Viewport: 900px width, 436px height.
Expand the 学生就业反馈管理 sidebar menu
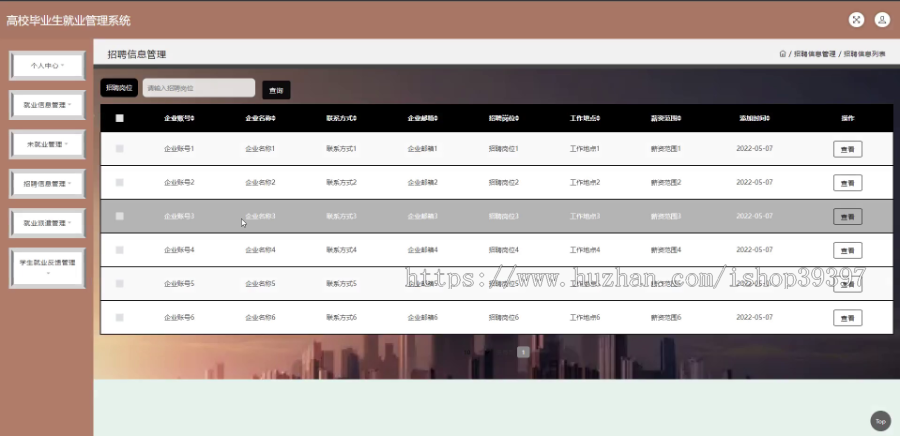(47, 267)
